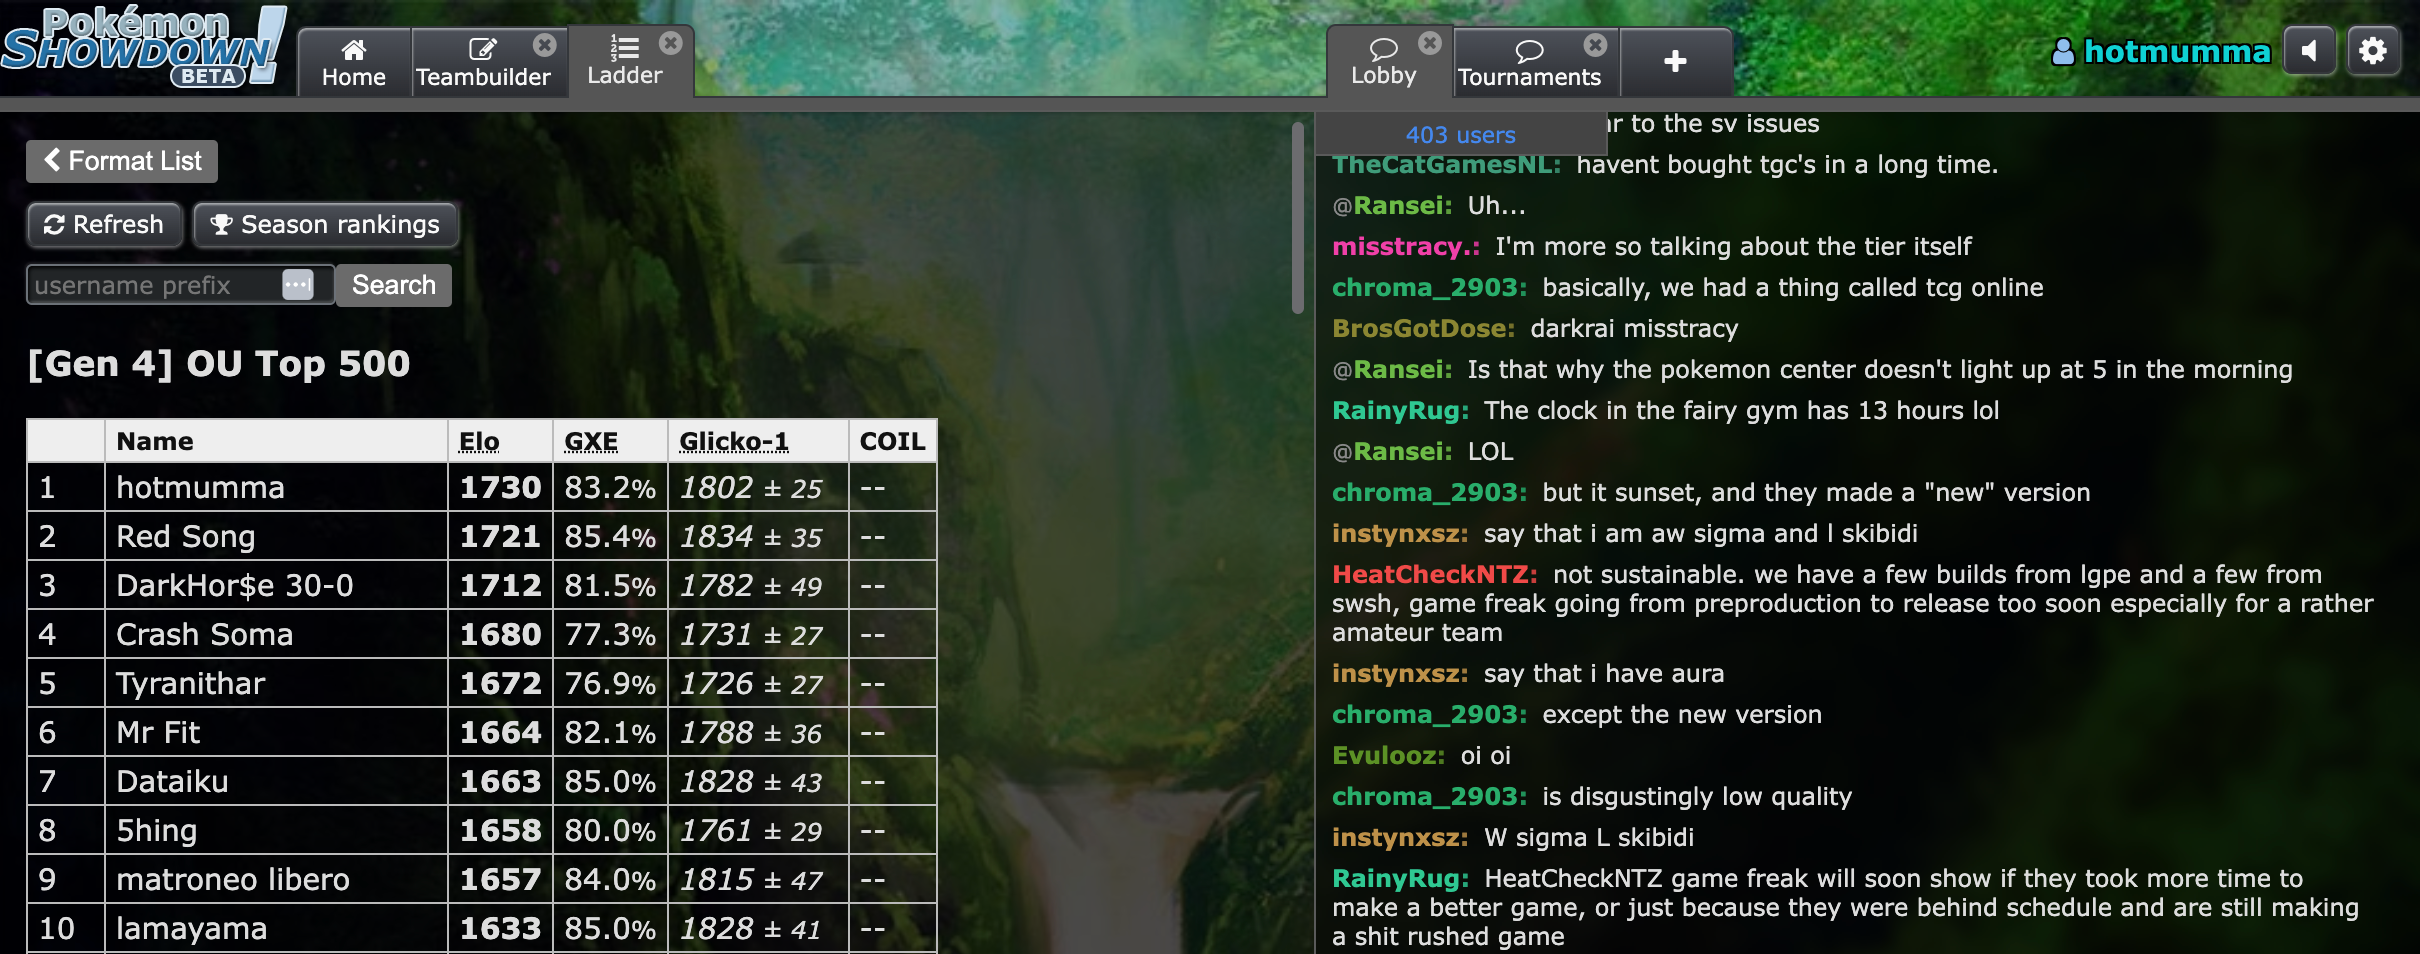Open the hotmumma user menu

[x=2161, y=51]
